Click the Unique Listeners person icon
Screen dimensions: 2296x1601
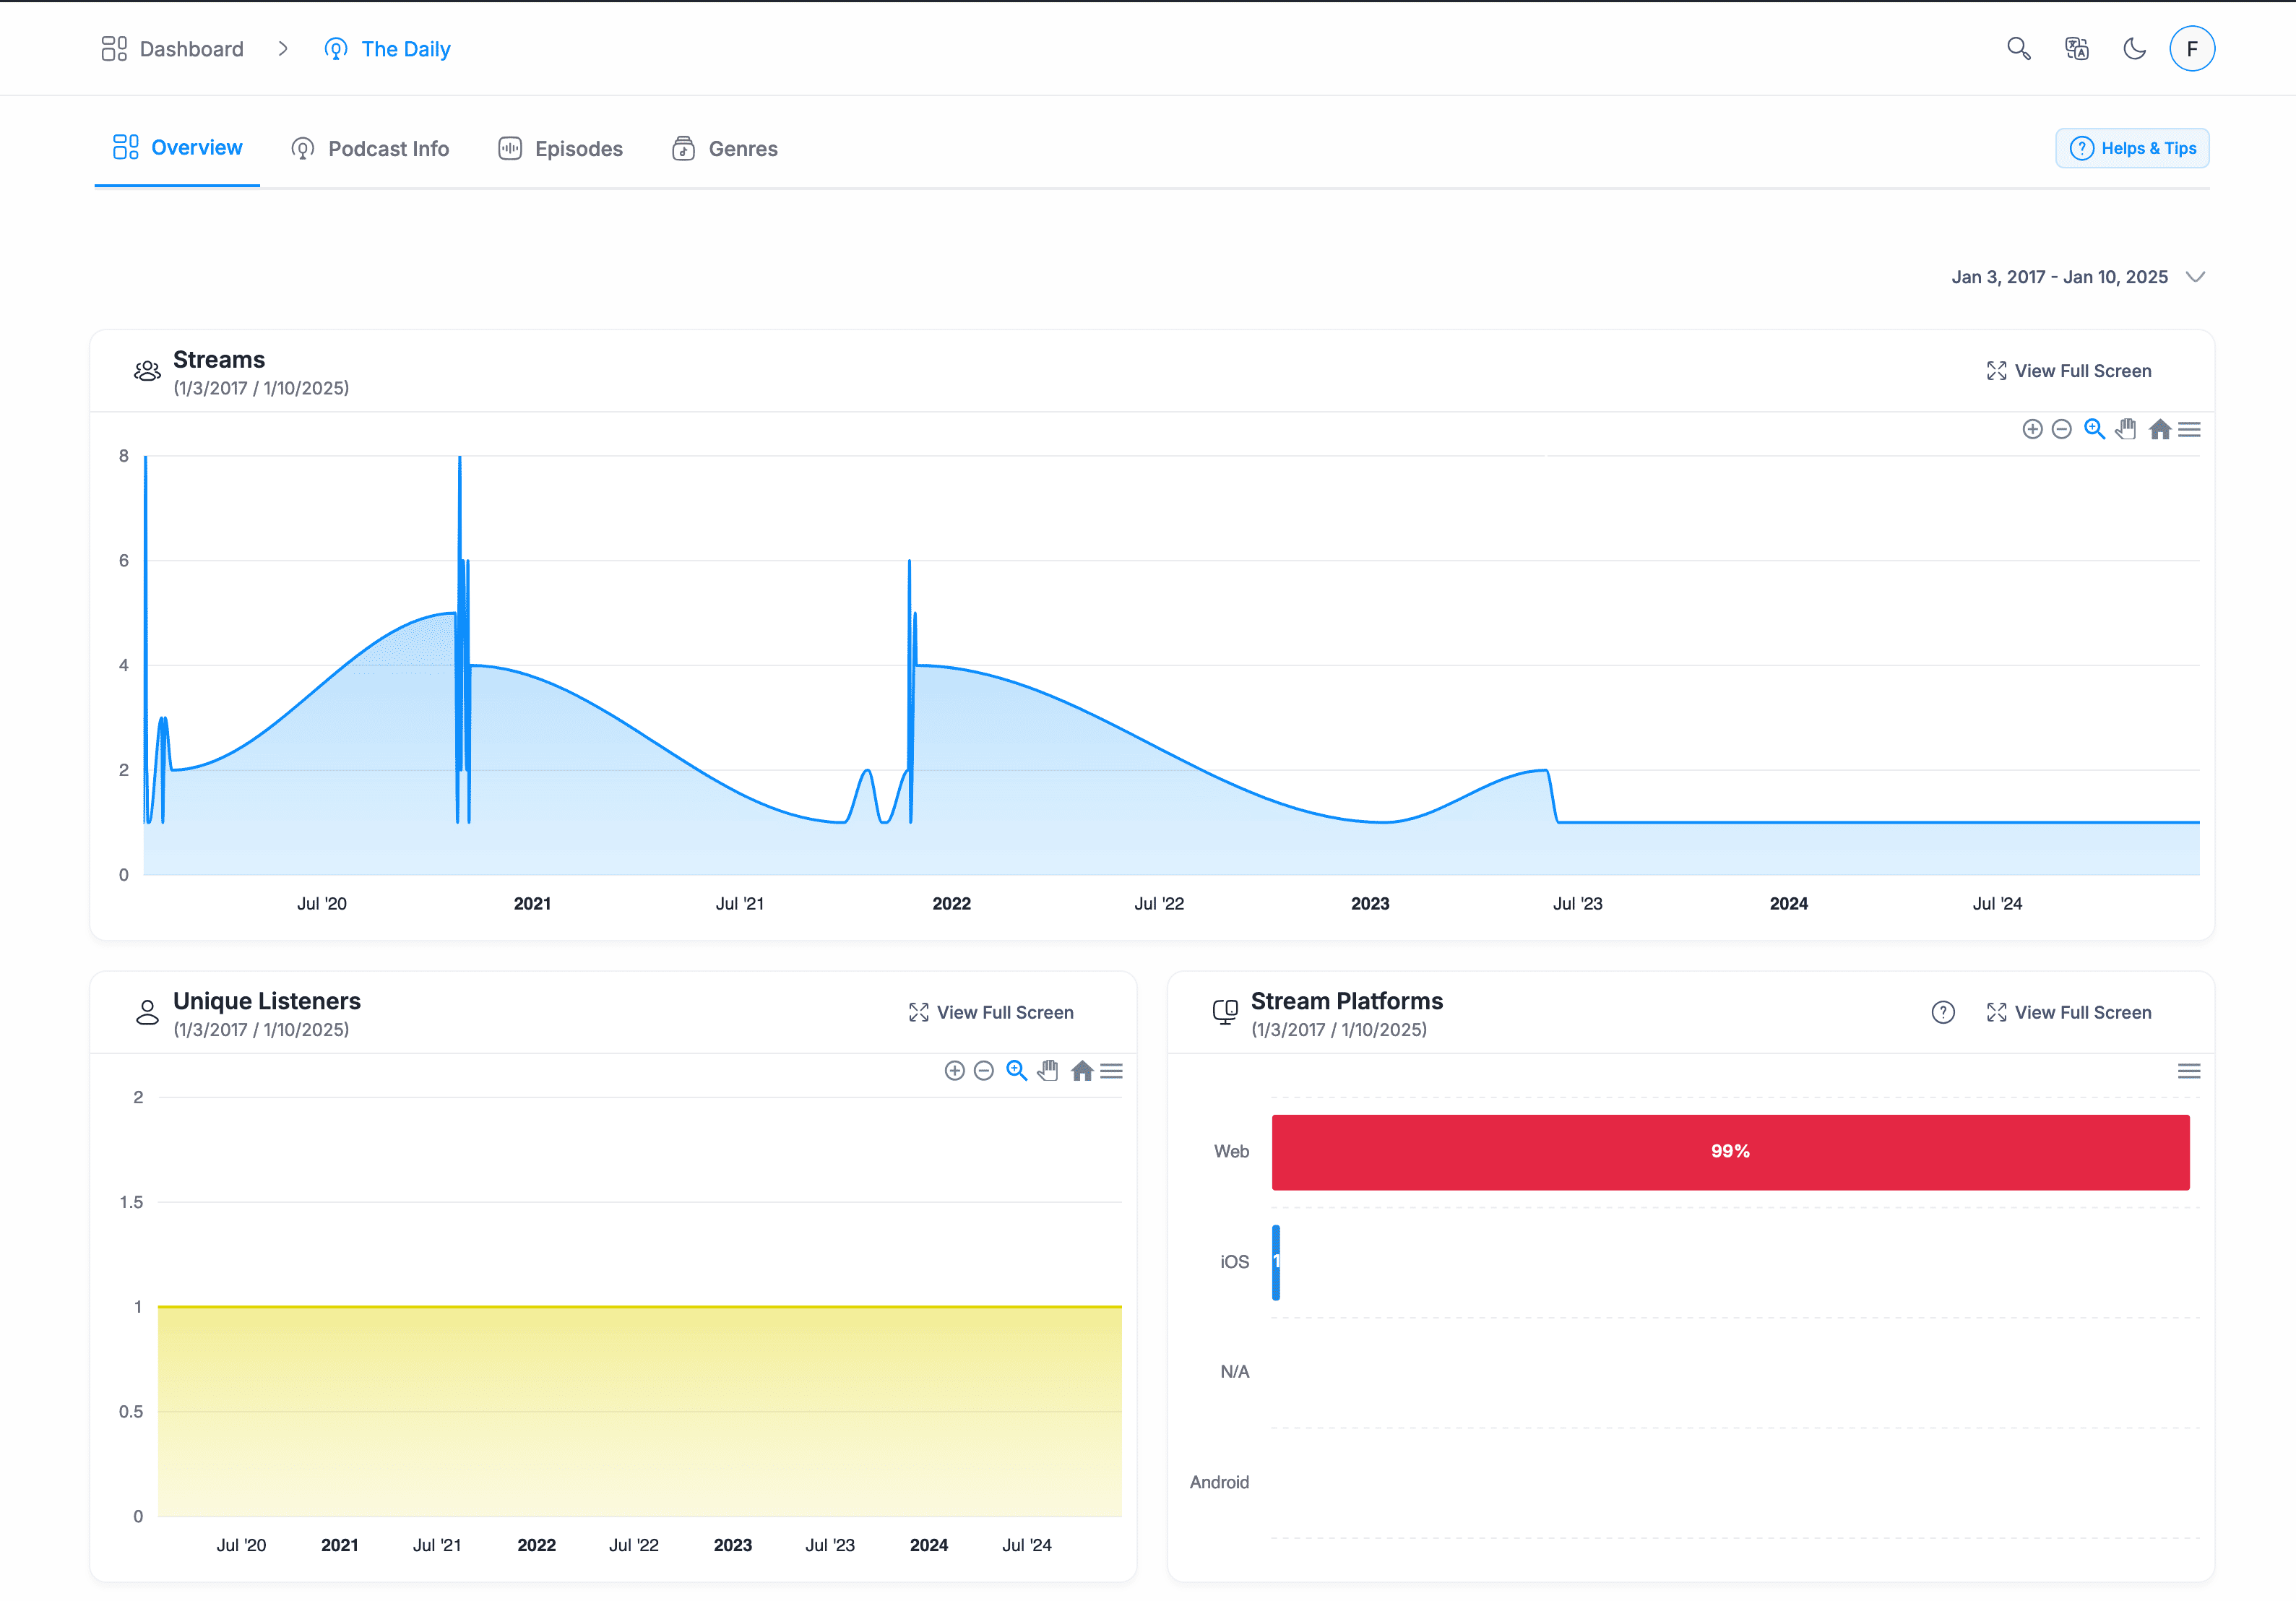click(147, 1012)
